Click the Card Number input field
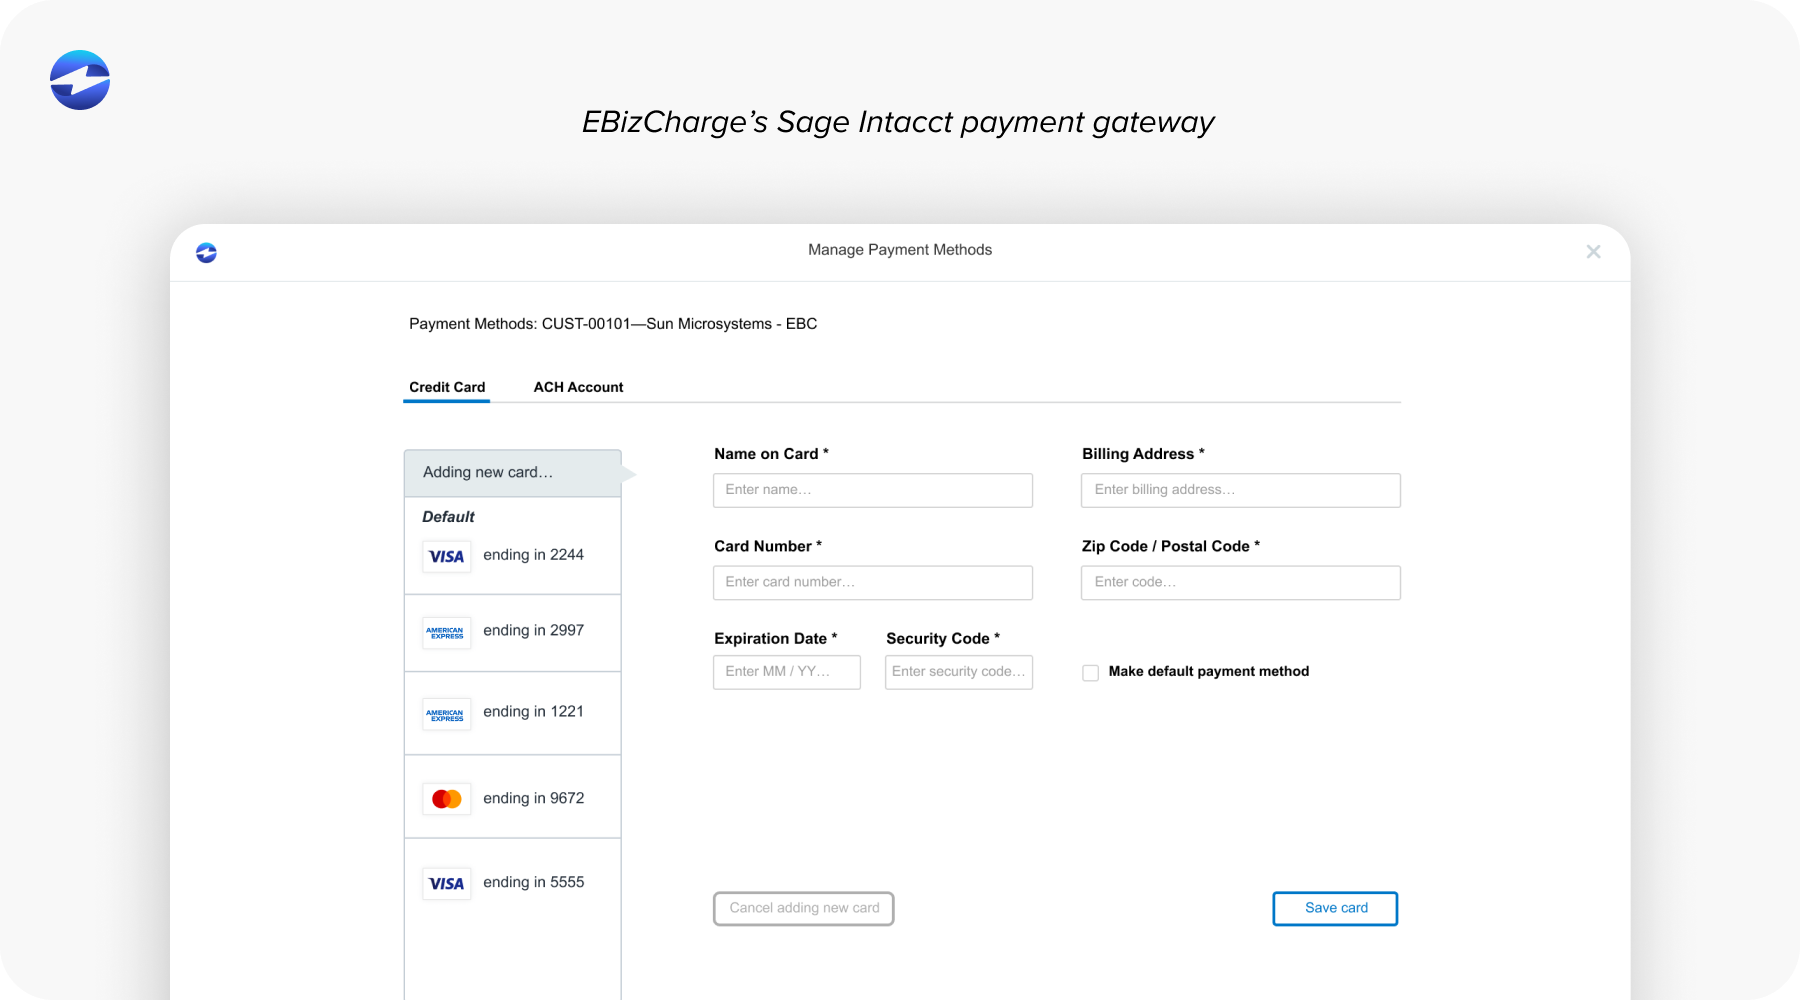The image size is (1800, 1000). tap(872, 582)
